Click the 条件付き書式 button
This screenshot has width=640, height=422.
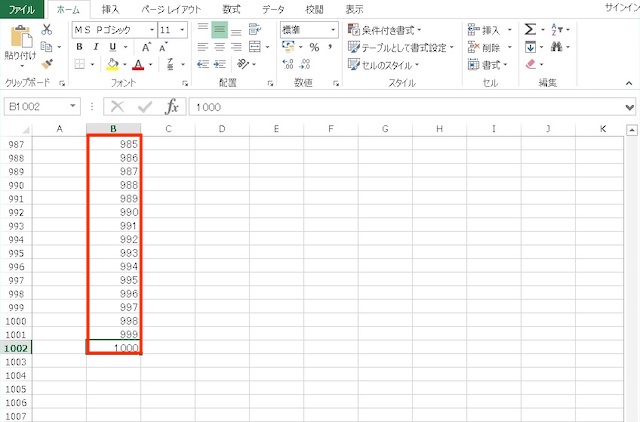(x=385, y=30)
